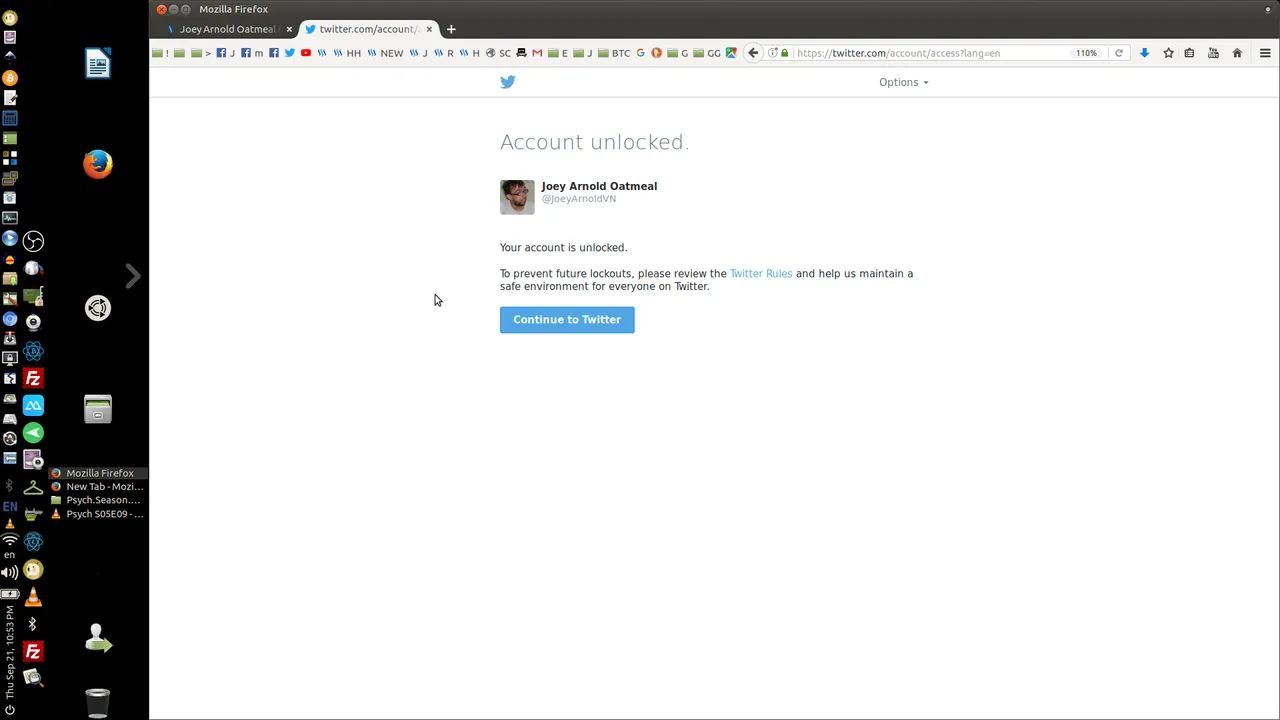Close the Joey Arnold Oatmeal tab
This screenshot has height=720, width=1280.
pyautogui.click(x=289, y=29)
